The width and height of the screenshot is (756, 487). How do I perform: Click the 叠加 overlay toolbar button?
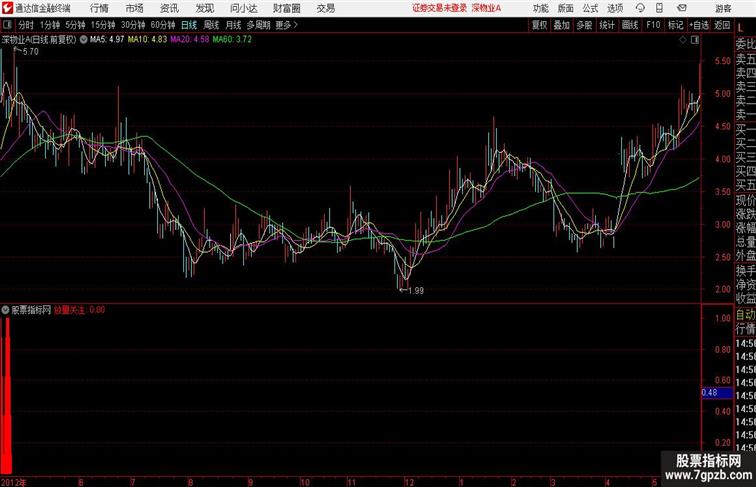(x=562, y=25)
